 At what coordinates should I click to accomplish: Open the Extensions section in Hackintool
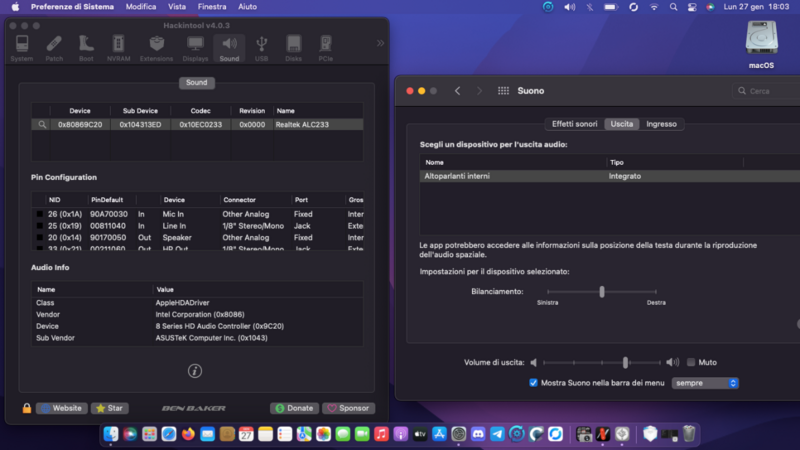(x=157, y=48)
